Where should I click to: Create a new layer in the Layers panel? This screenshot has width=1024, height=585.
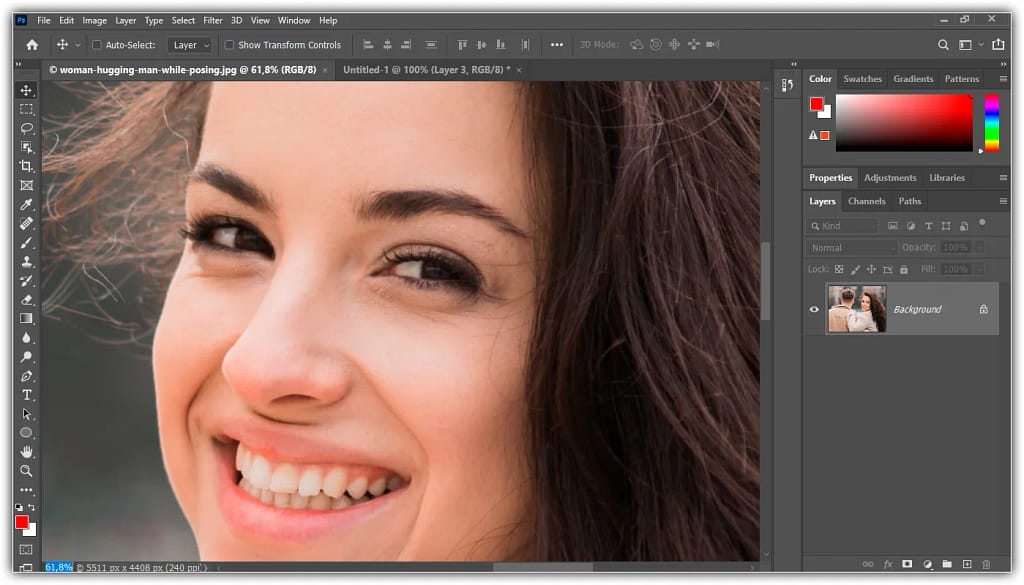[966, 564]
